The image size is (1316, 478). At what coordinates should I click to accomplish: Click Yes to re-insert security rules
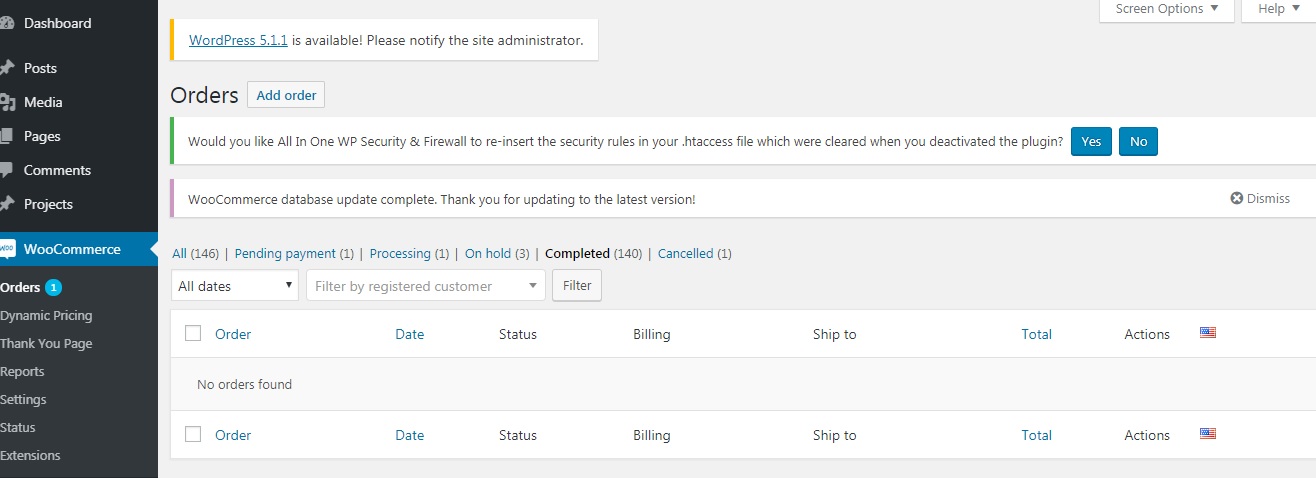[x=1091, y=142]
